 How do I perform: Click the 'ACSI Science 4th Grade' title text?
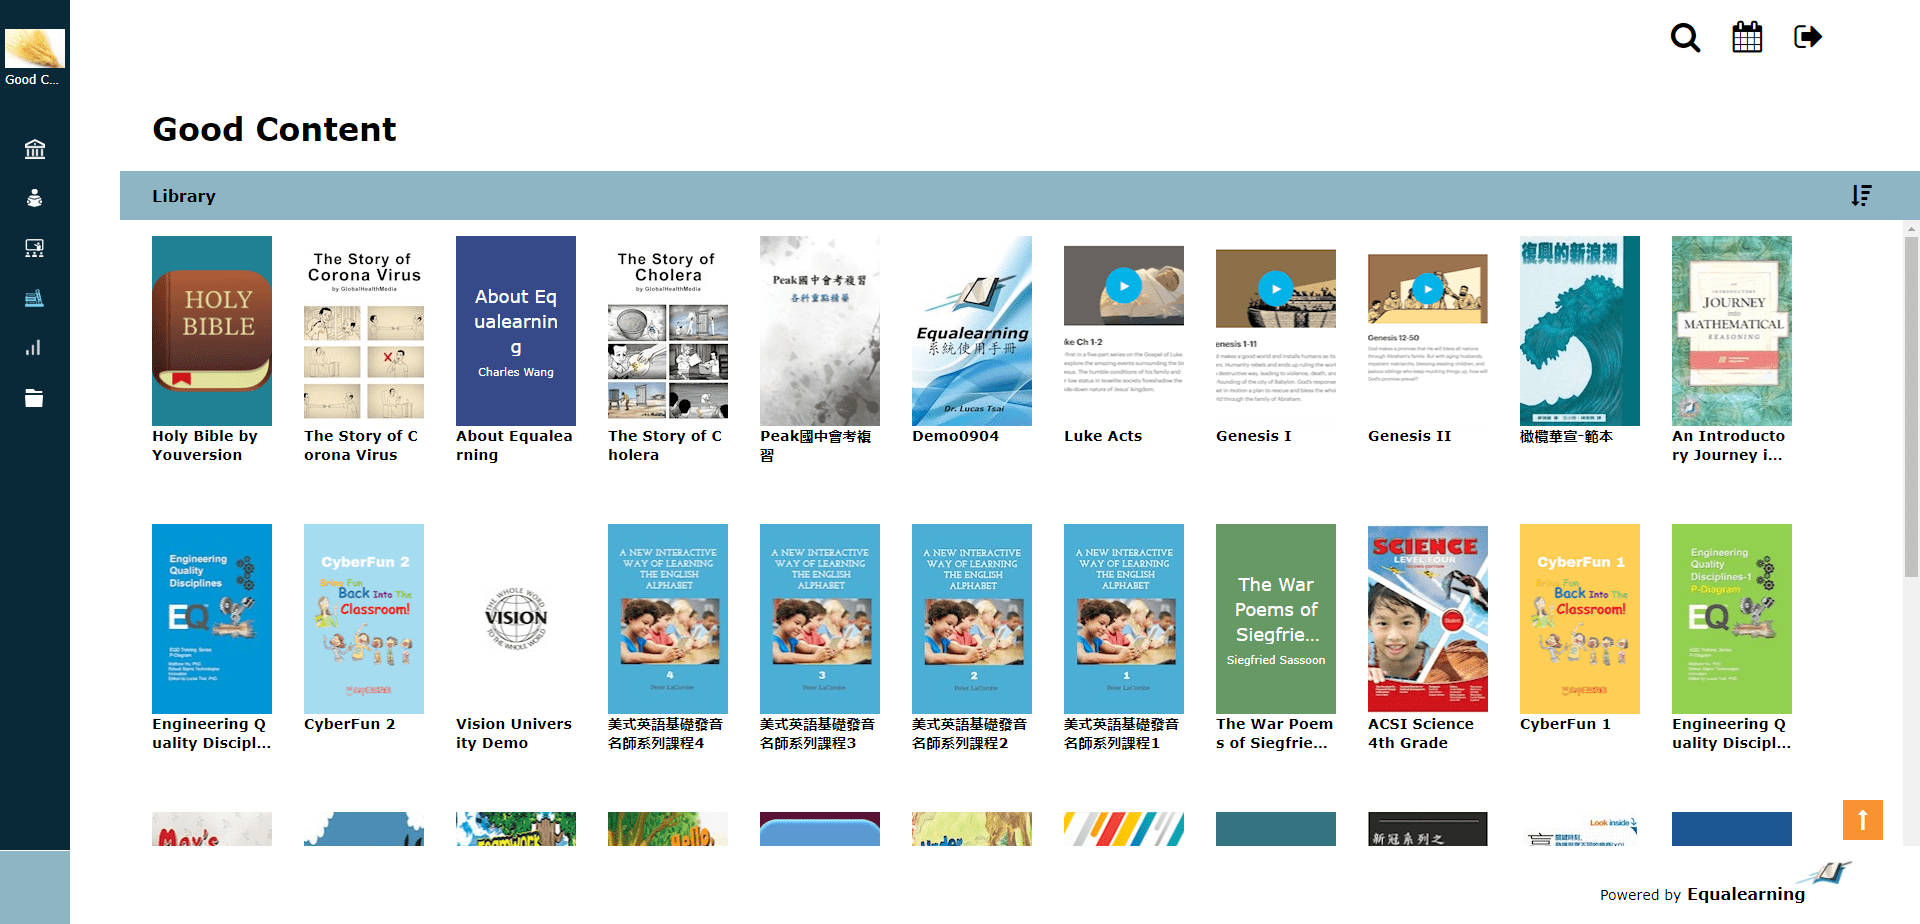tap(1421, 733)
